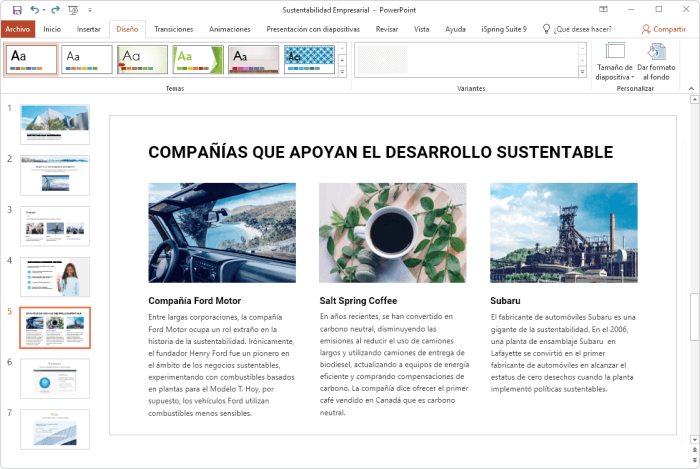
Task: Click the slide title COMPAÑÍAS QUE APOYAN
Action: click(x=380, y=152)
